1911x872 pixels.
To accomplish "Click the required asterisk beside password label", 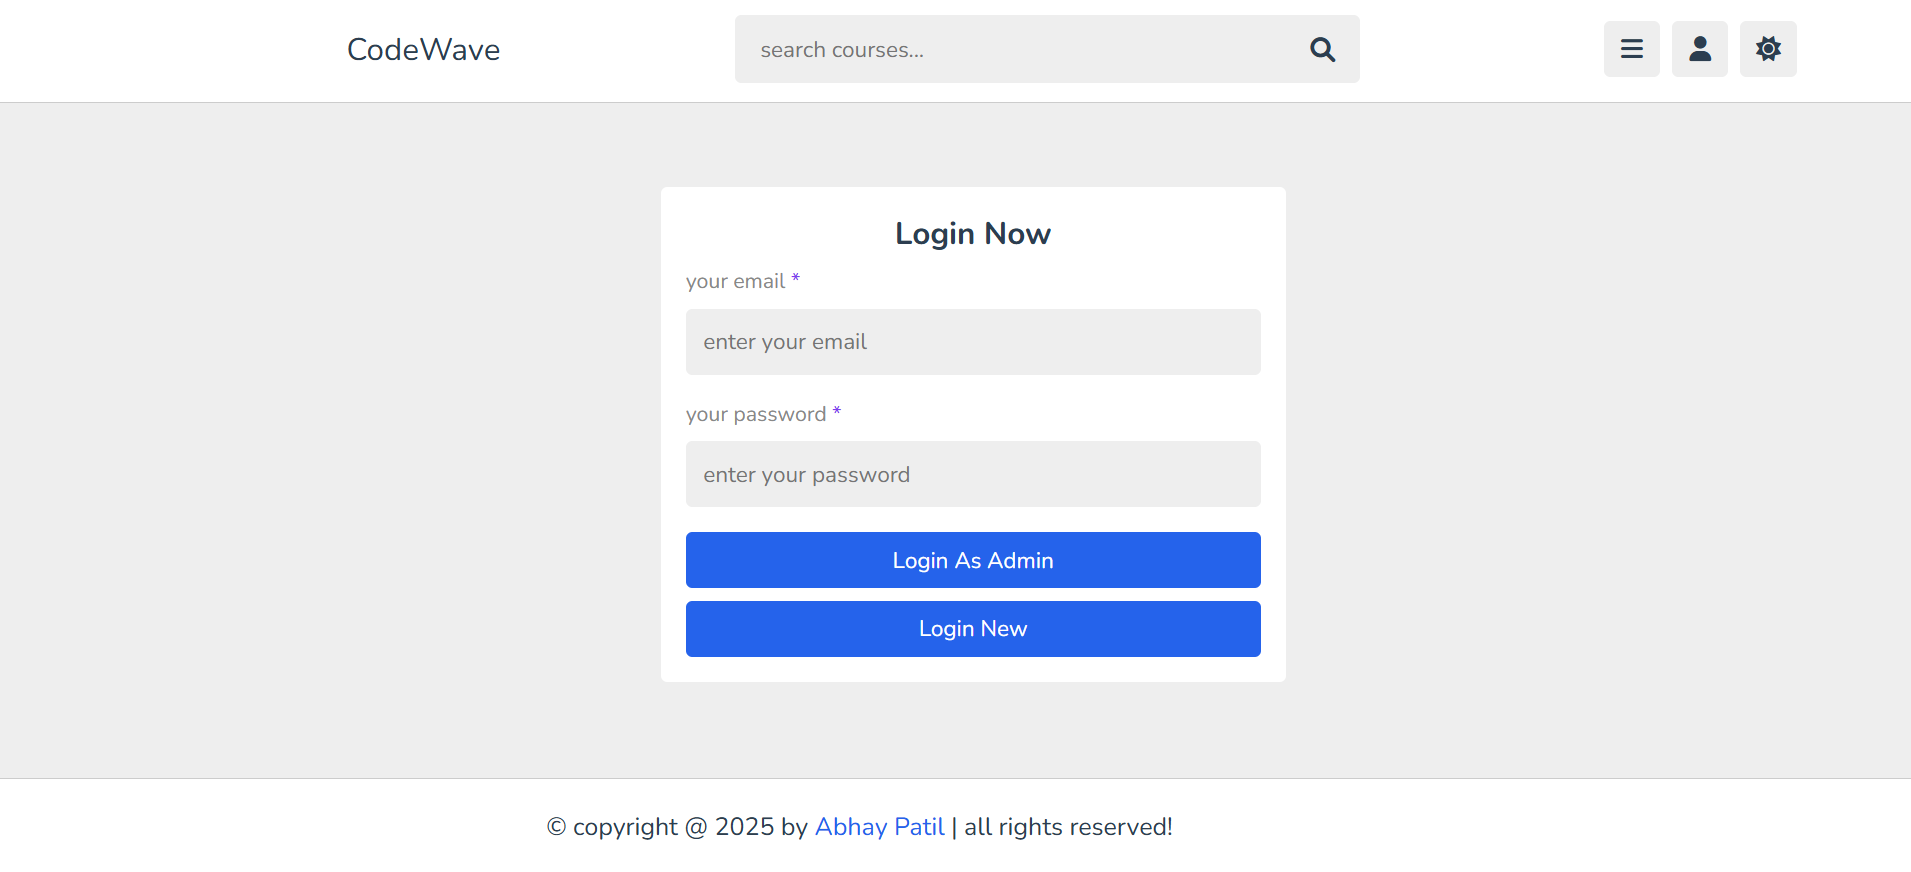I will coord(837,411).
